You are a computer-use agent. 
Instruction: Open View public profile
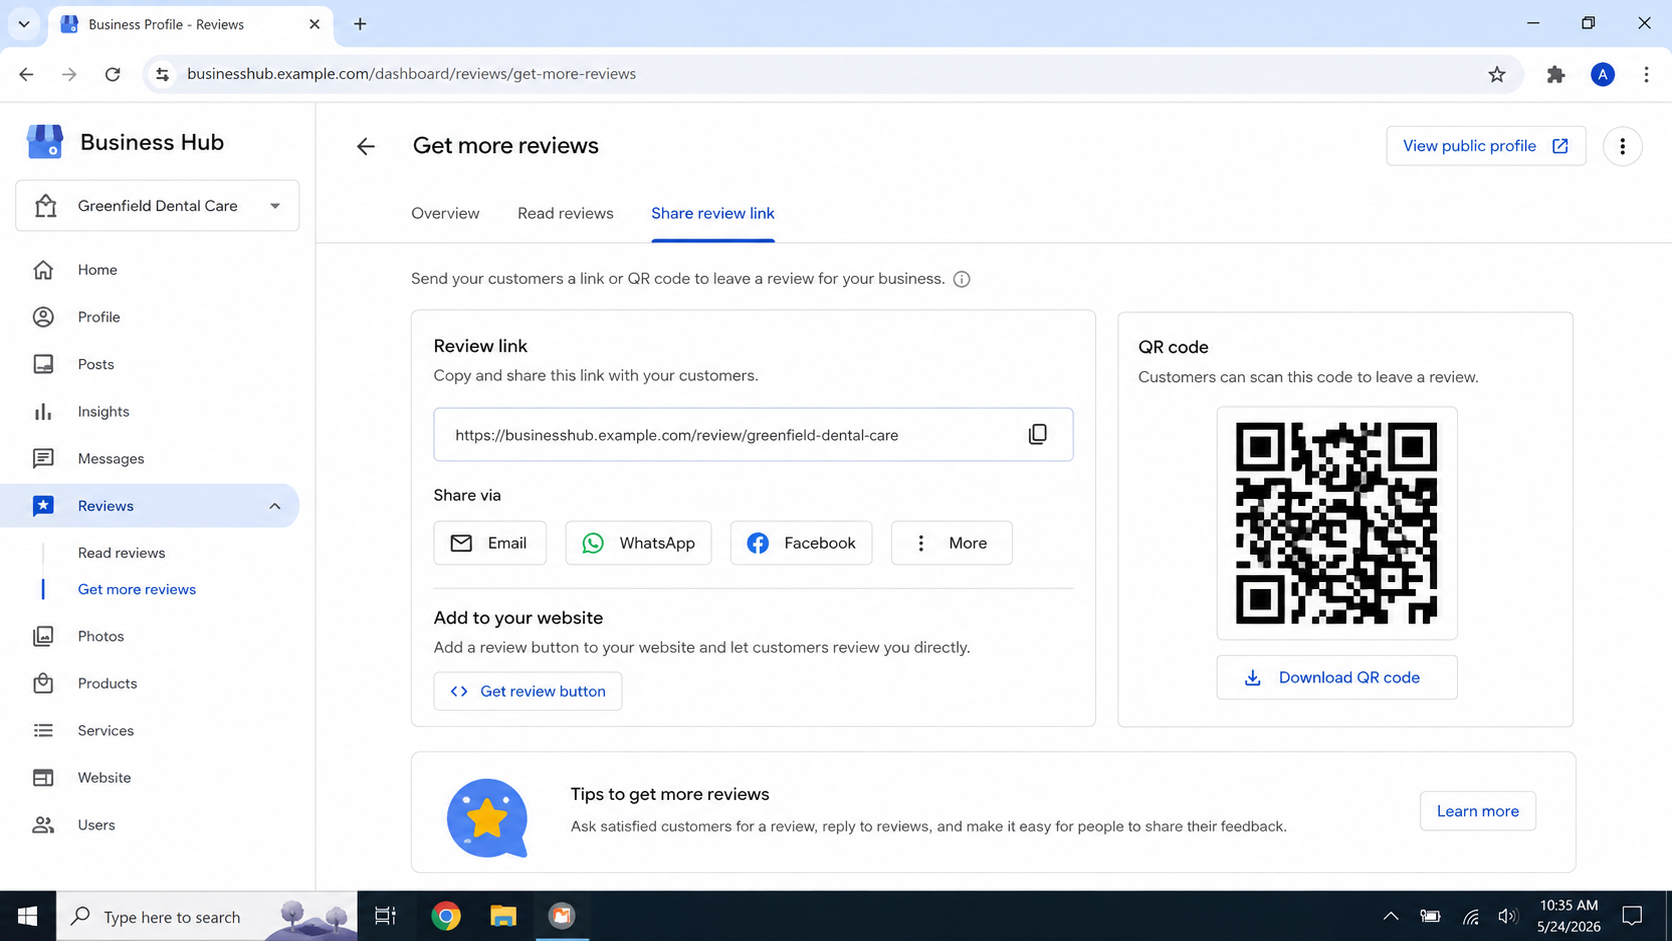tap(1485, 146)
